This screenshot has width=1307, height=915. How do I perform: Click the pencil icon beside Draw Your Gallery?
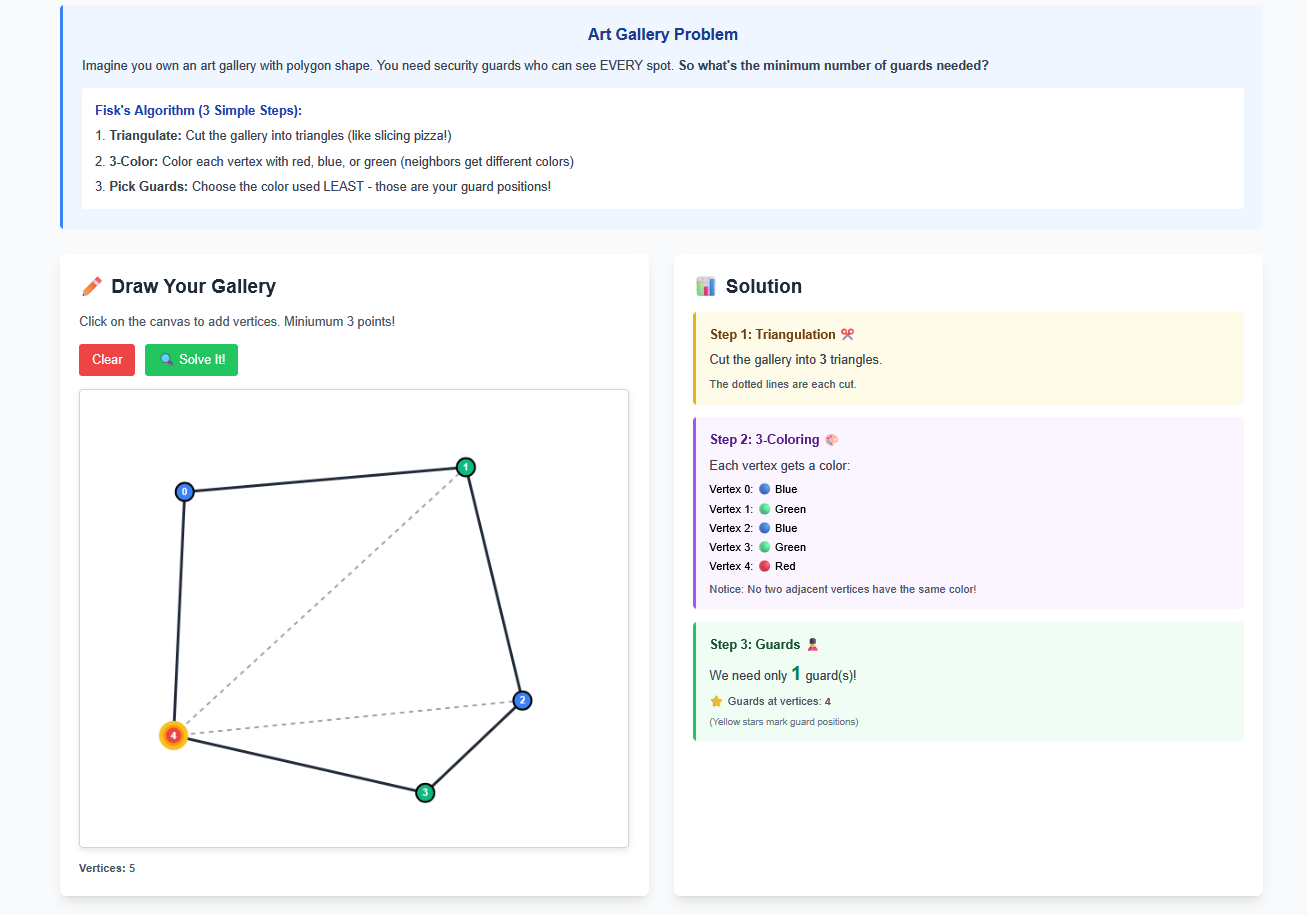click(x=92, y=287)
